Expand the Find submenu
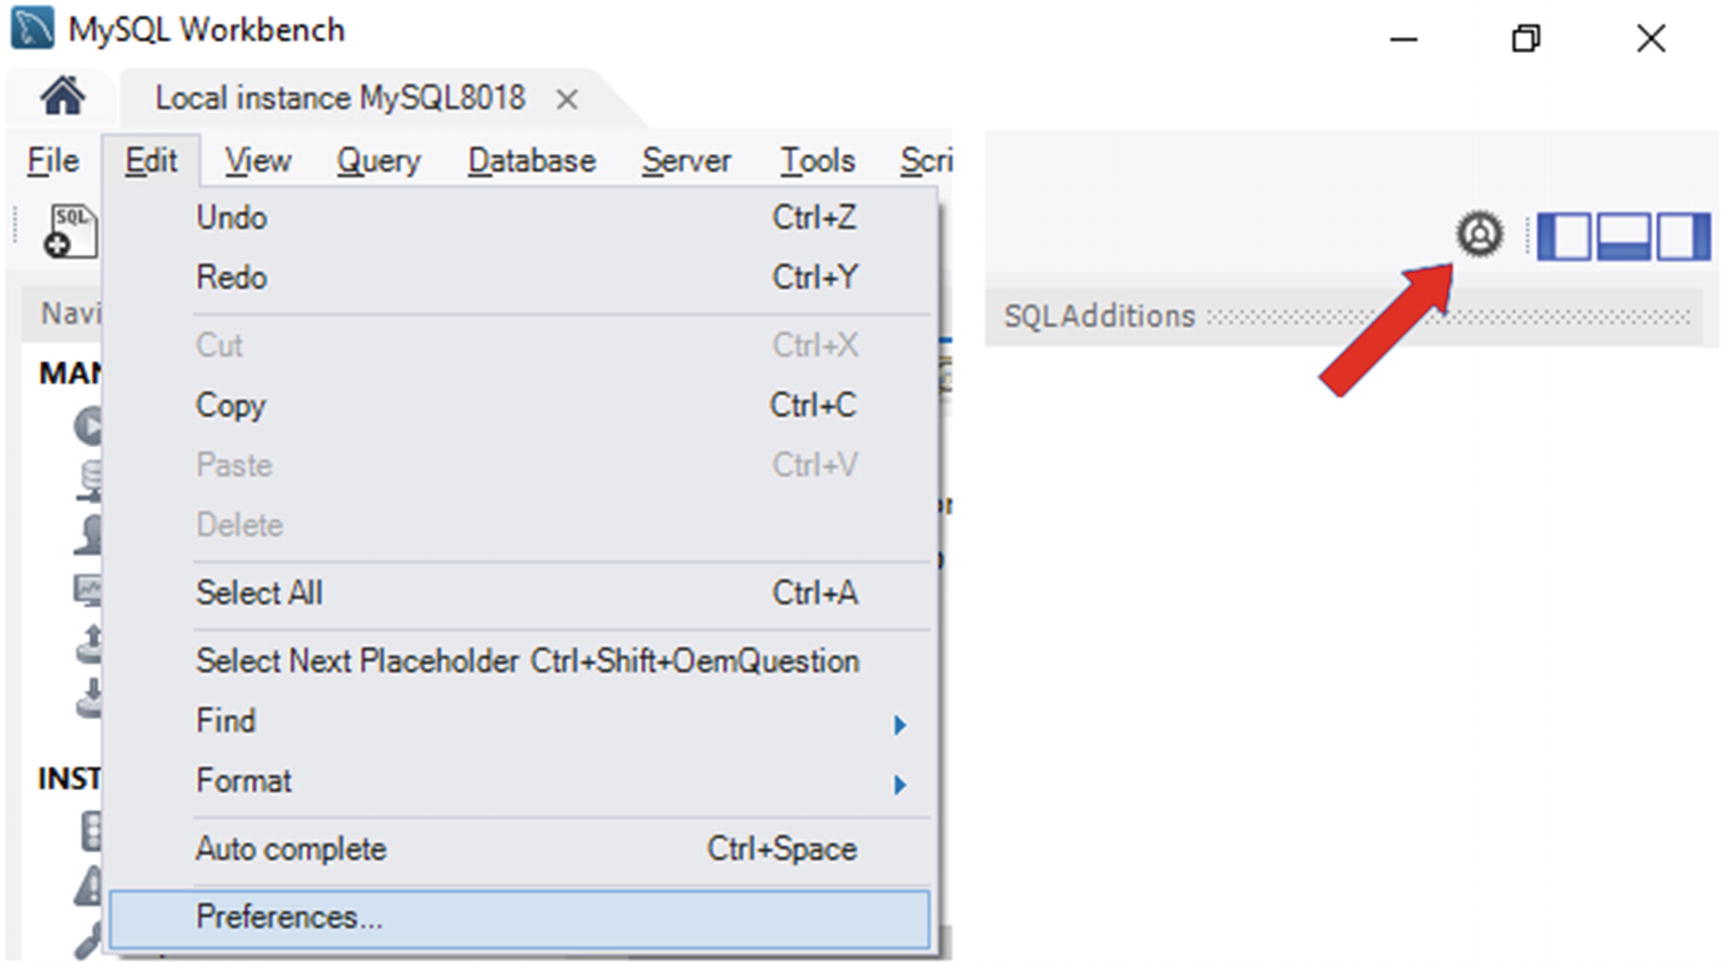Screen dimensions: 1725x966 [x=520, y=721]
